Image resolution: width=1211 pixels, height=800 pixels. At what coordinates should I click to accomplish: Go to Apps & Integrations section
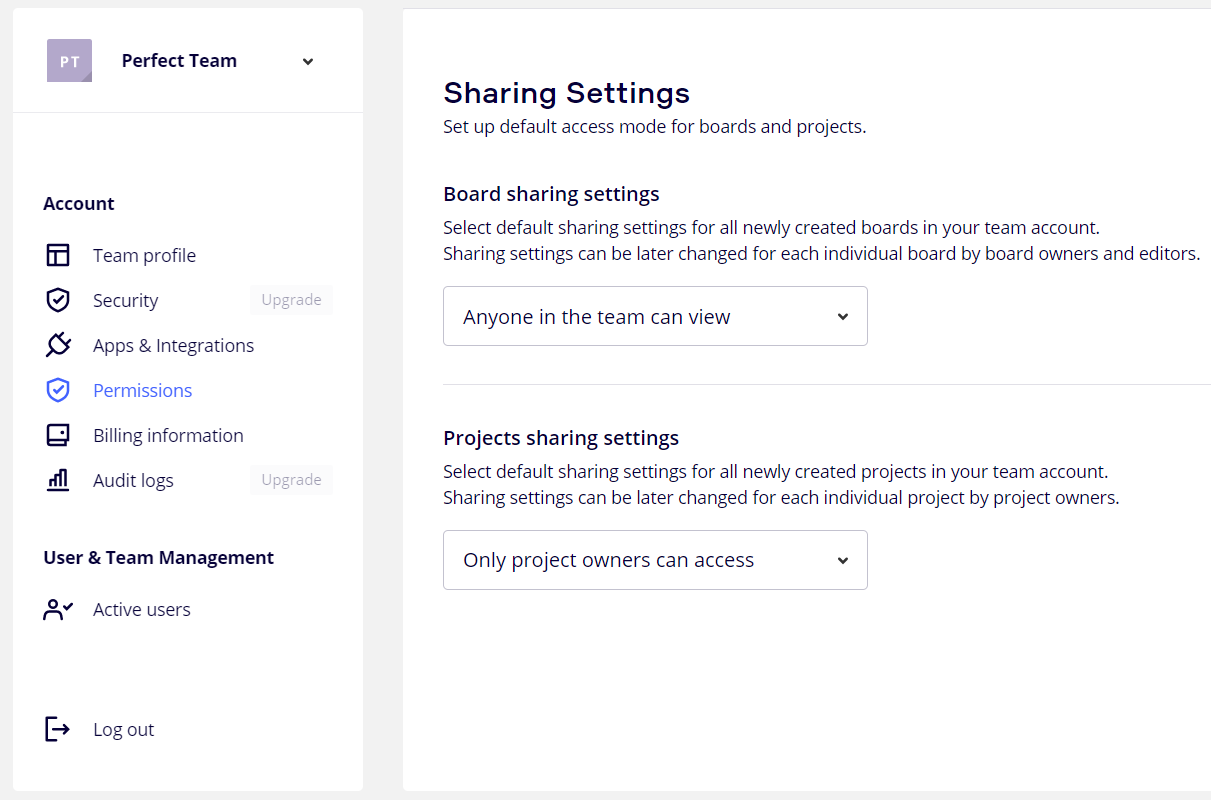[173, 345]
